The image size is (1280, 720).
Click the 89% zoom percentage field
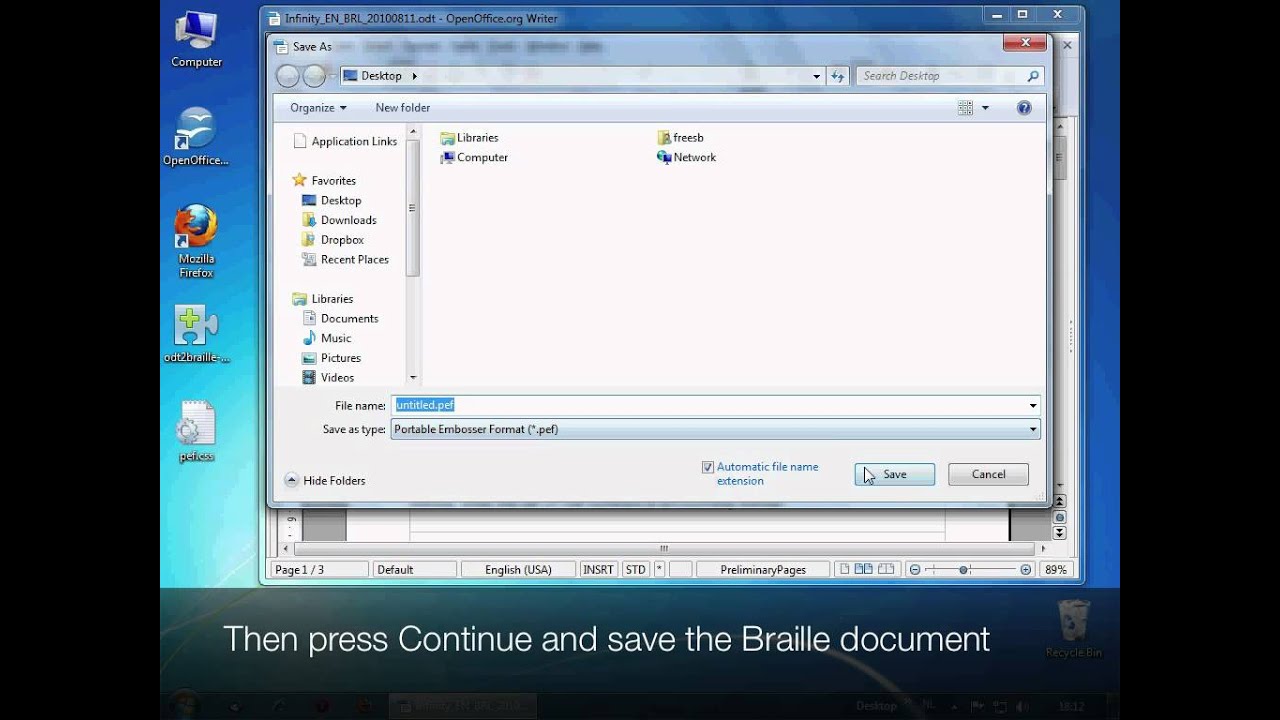tap(1055, 570)
